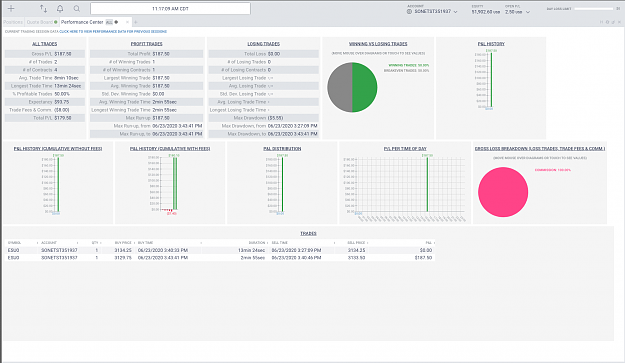Click the ALL account filter badge on Performance Center tab

pyautogui.click(x=109, y=22)
